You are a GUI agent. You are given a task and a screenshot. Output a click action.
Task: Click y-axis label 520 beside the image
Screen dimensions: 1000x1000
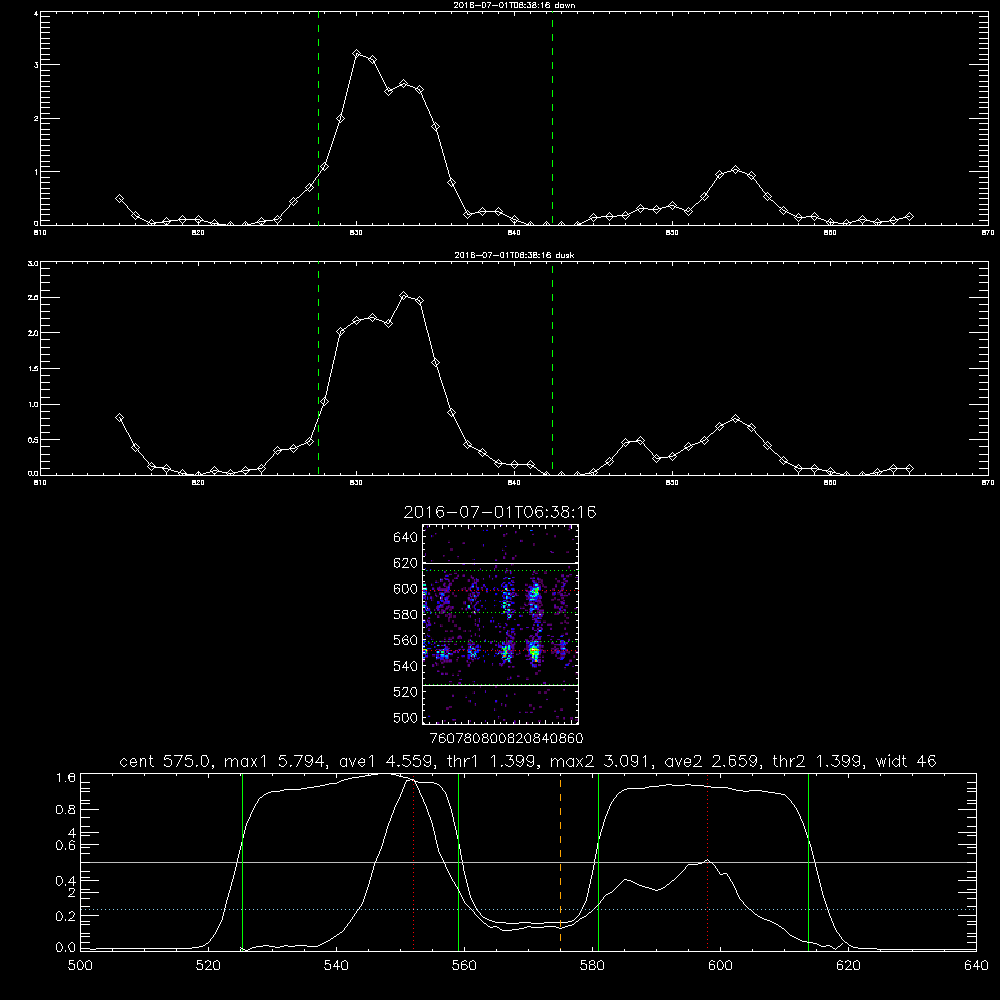click(x=406, y=692)
